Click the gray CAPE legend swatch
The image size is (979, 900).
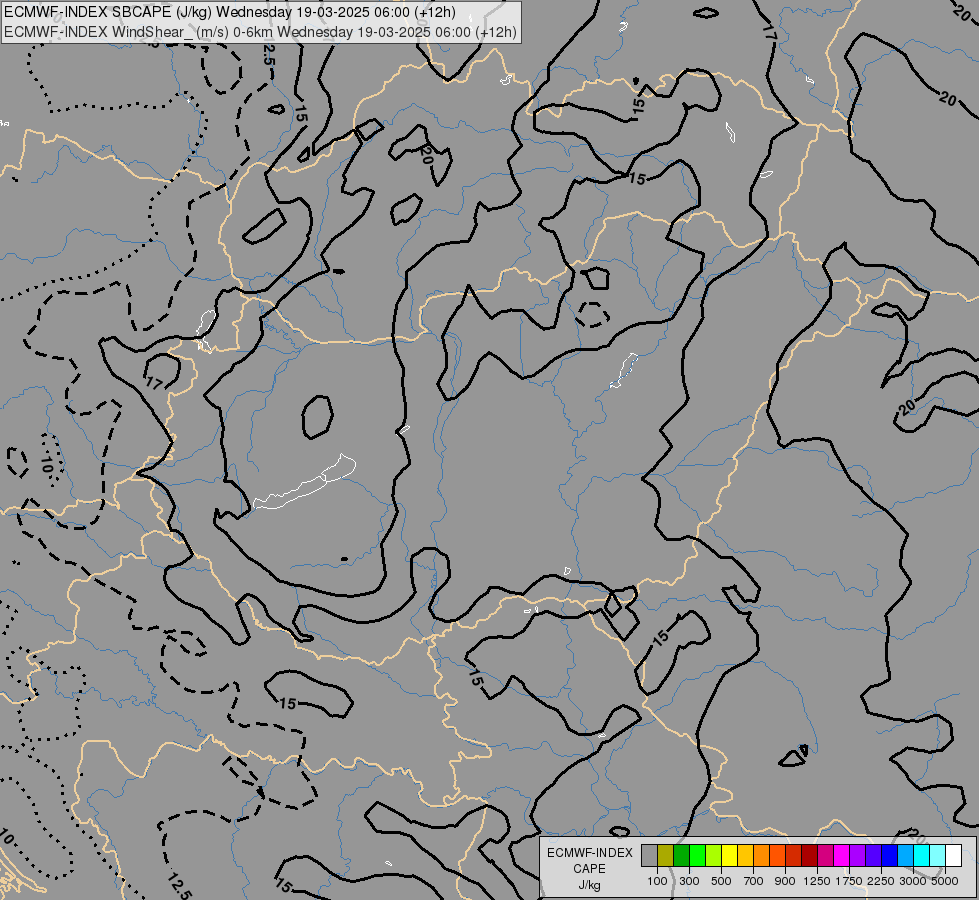649,855
